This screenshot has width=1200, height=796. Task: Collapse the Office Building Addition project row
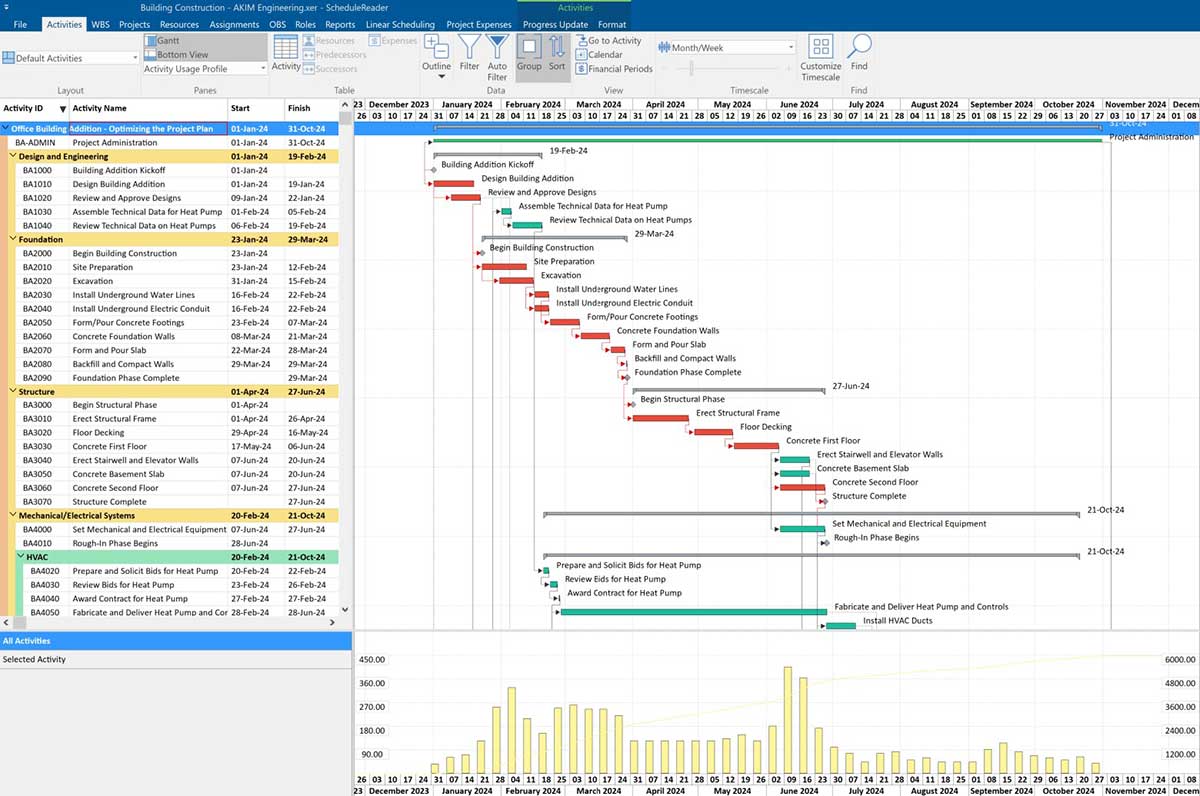click(x=5, y=128)
